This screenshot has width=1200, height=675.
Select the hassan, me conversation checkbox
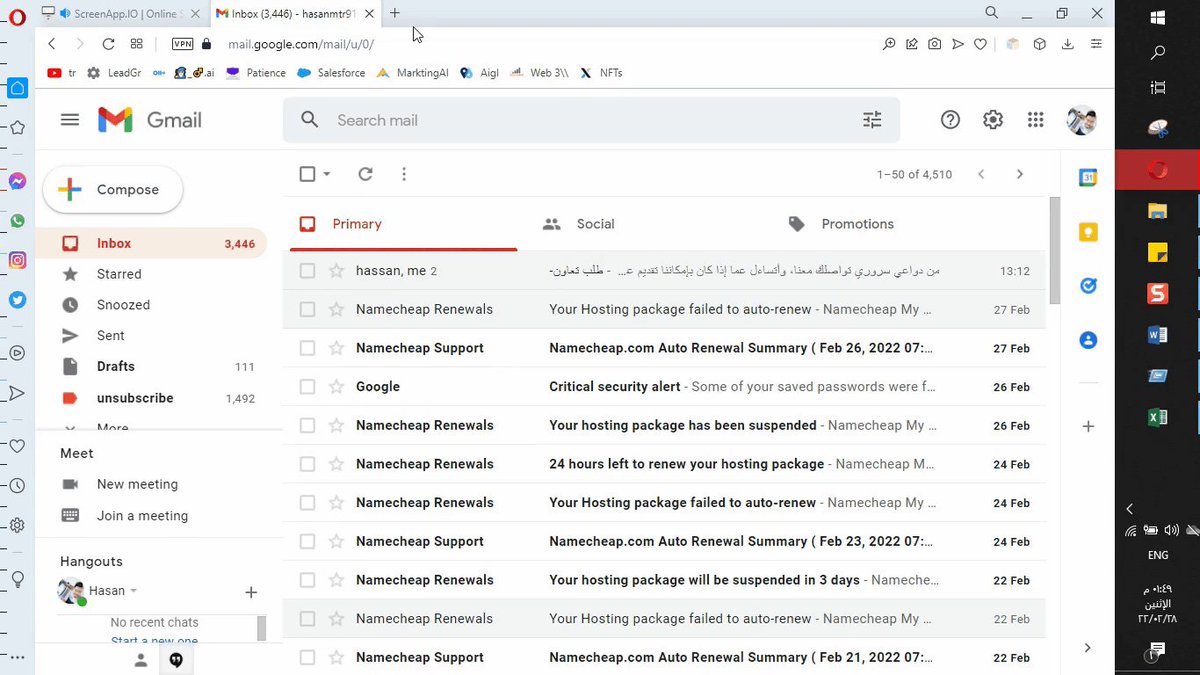tap(307, 271)
